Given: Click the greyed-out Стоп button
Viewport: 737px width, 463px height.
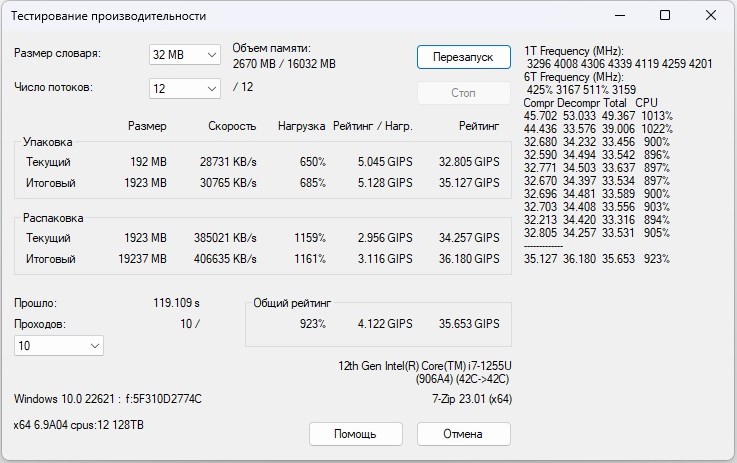Looking at the screenshot, I should tap(463, 93).
